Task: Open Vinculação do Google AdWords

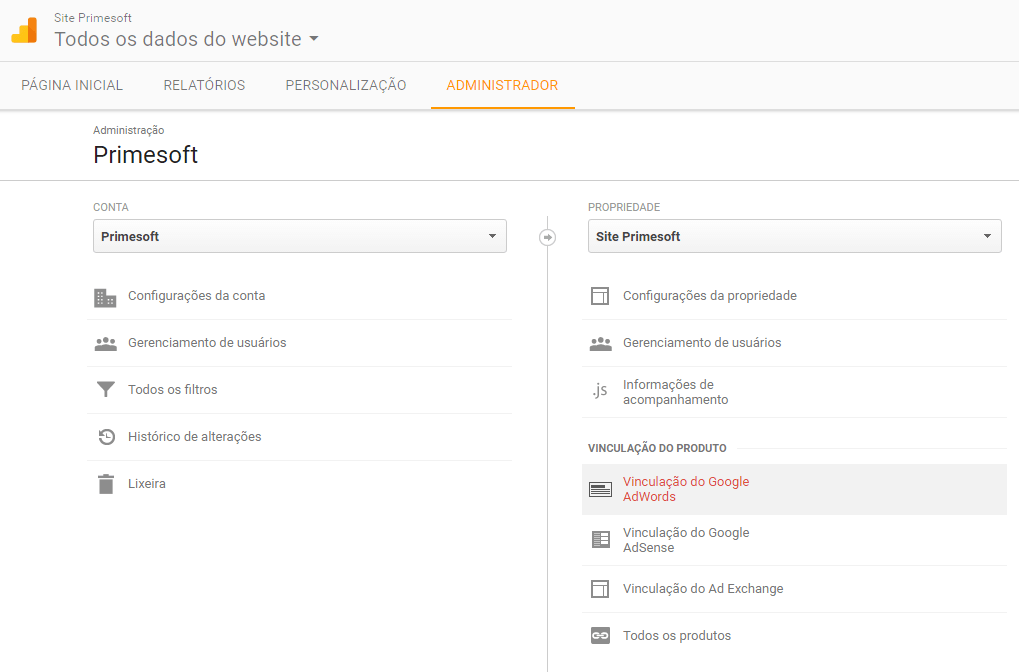Action: [686, 490]
